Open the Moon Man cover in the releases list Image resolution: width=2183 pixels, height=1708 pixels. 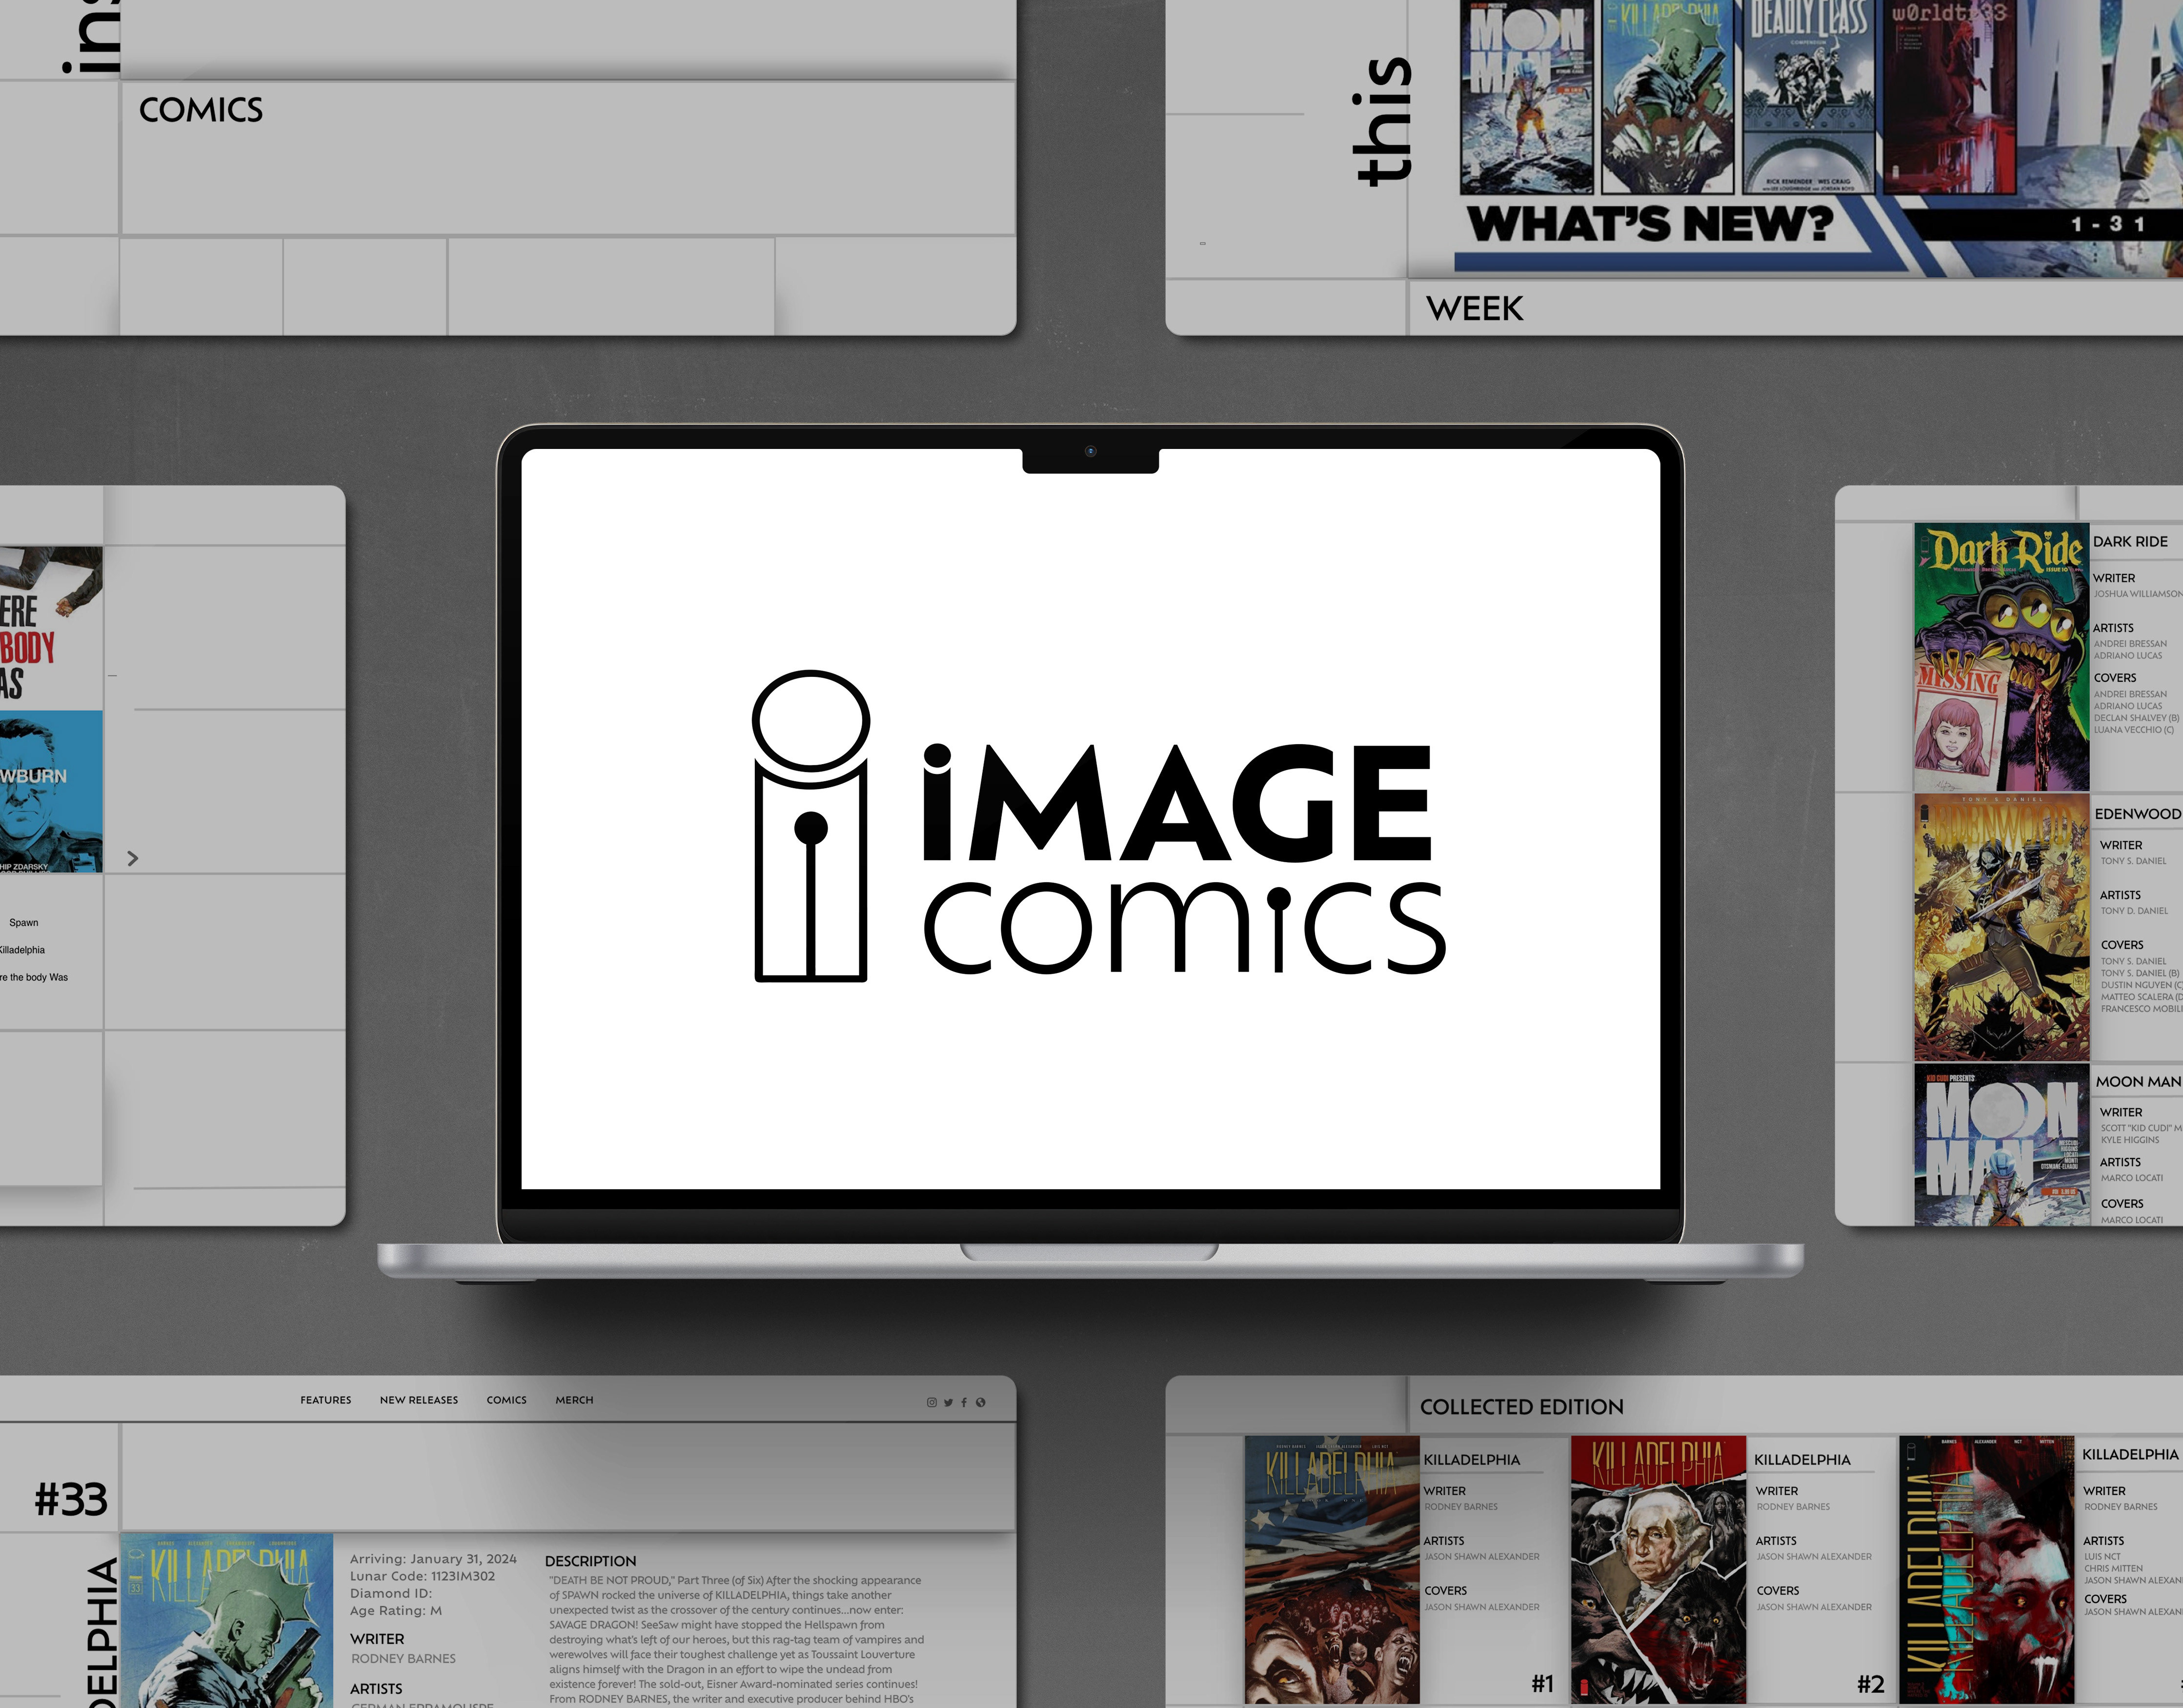click(x=2001, y=1145)
